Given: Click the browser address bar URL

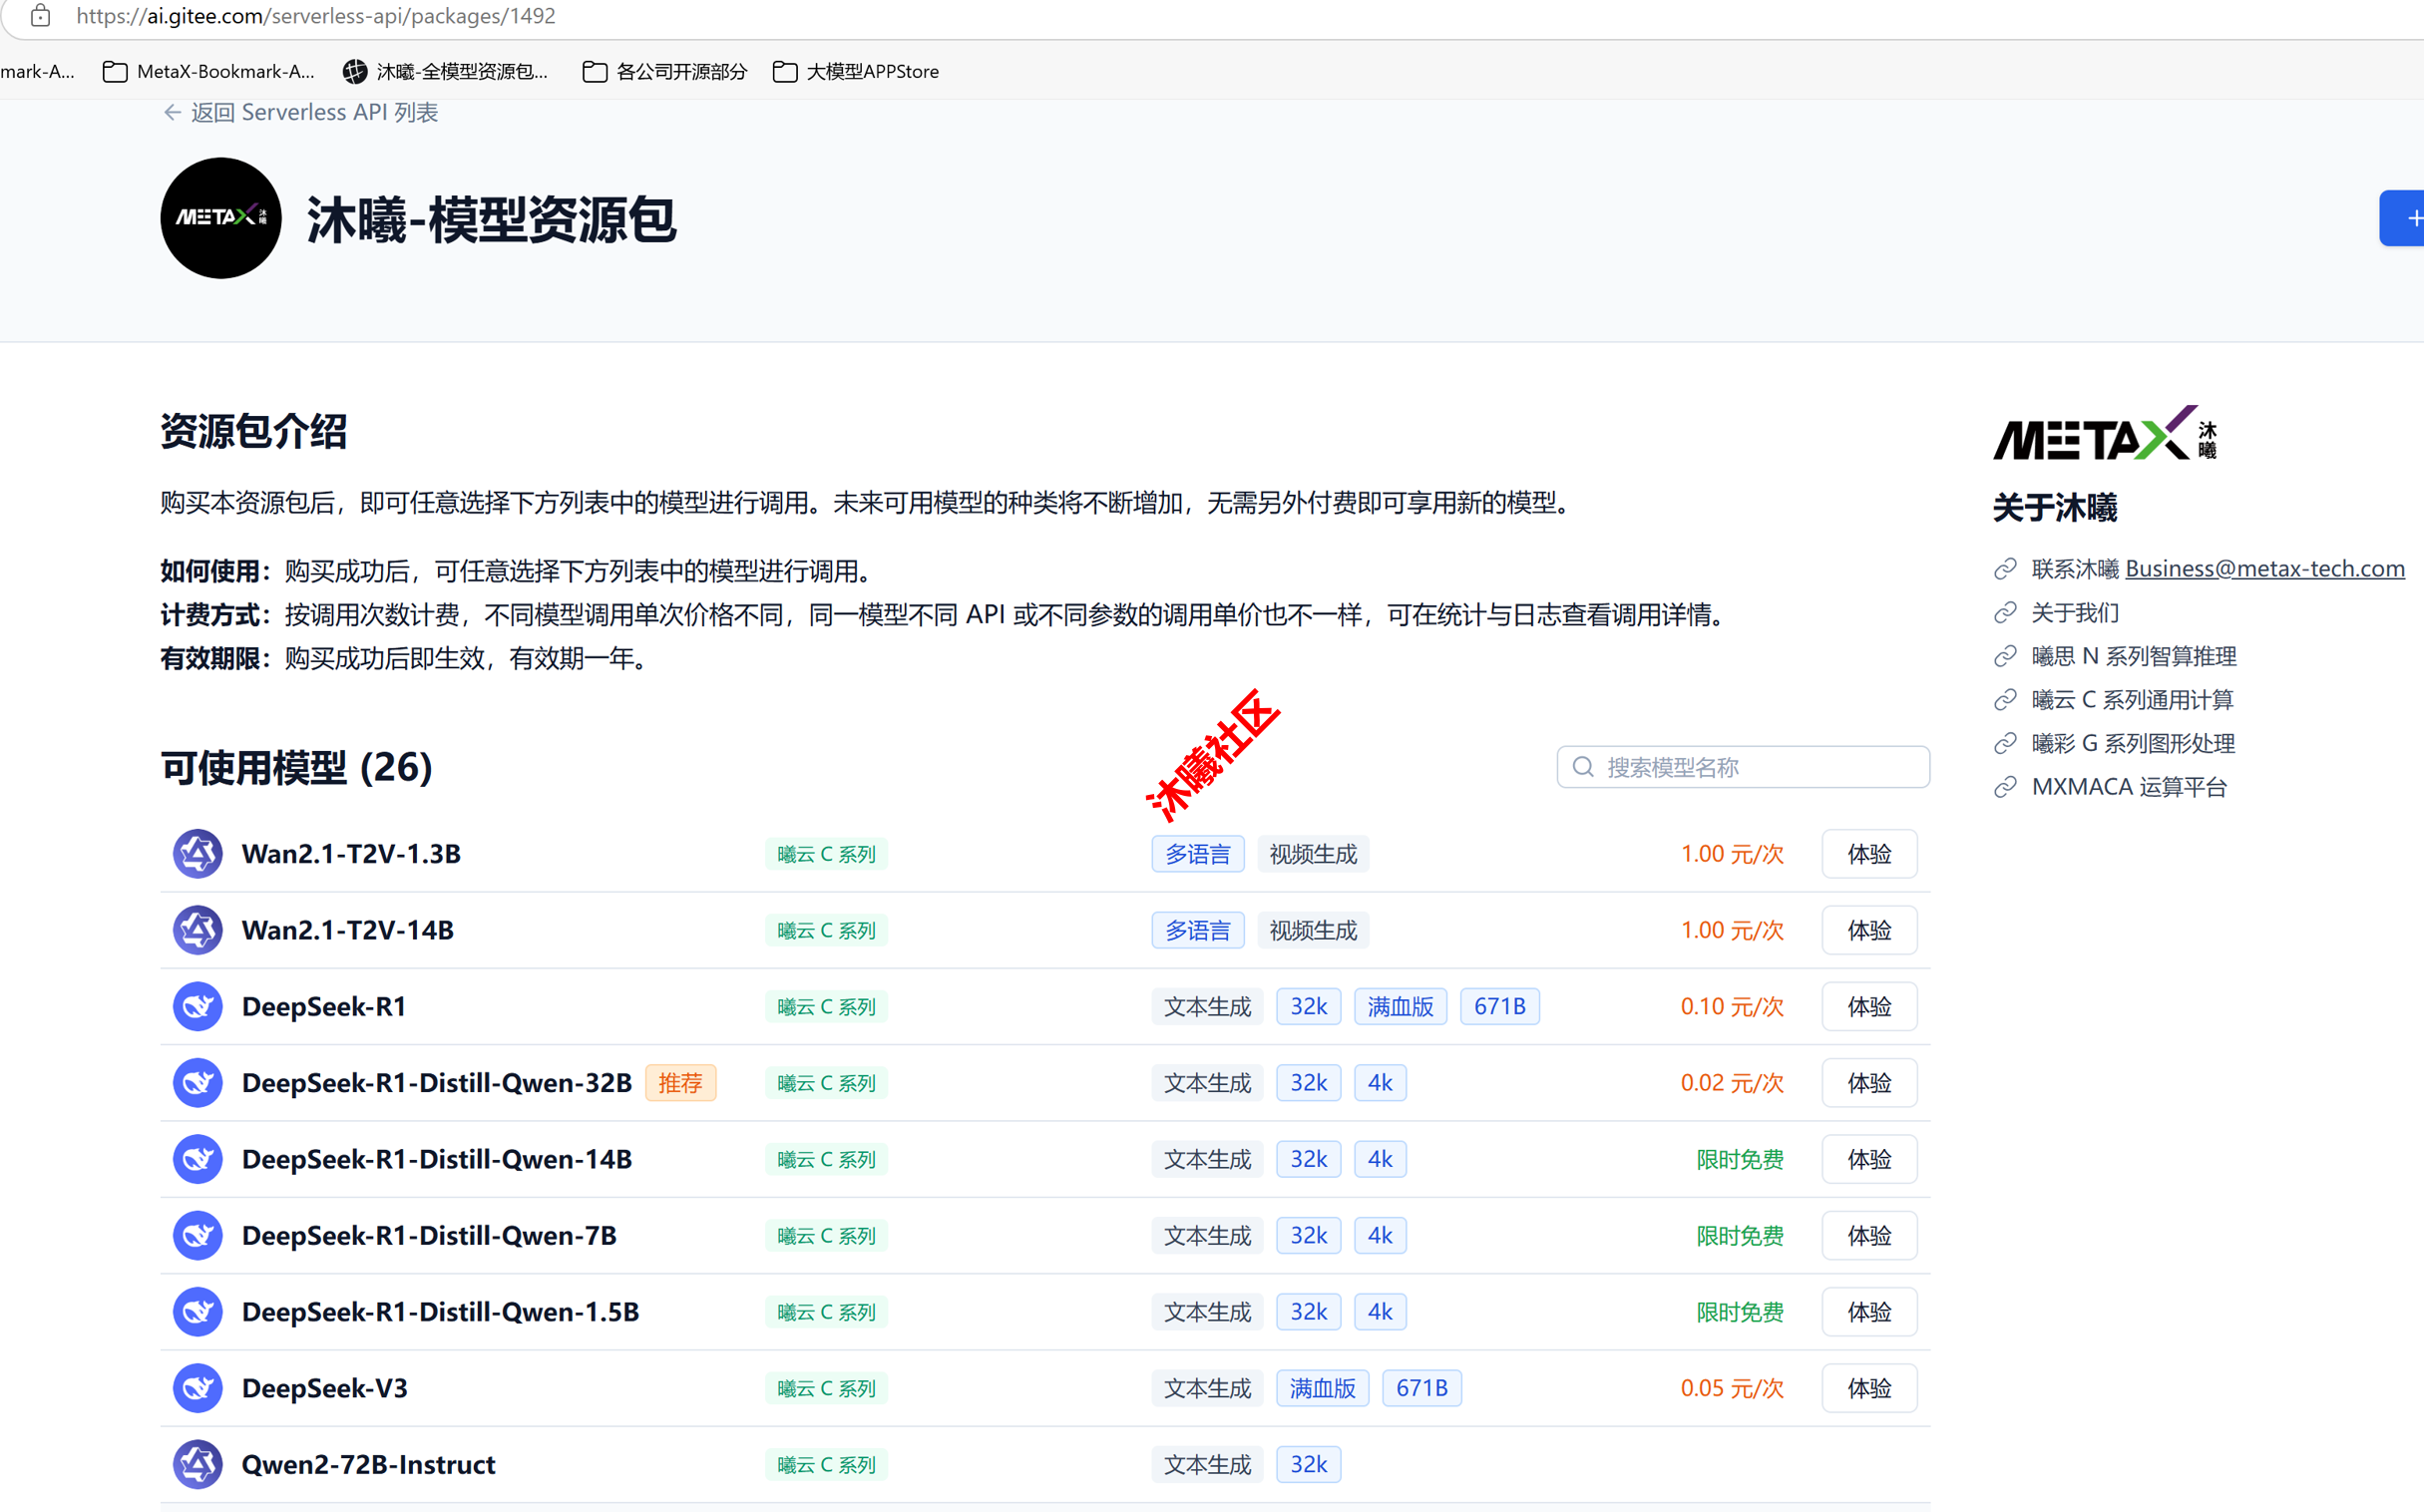Looking at the screenshot, I should [316, 16].
